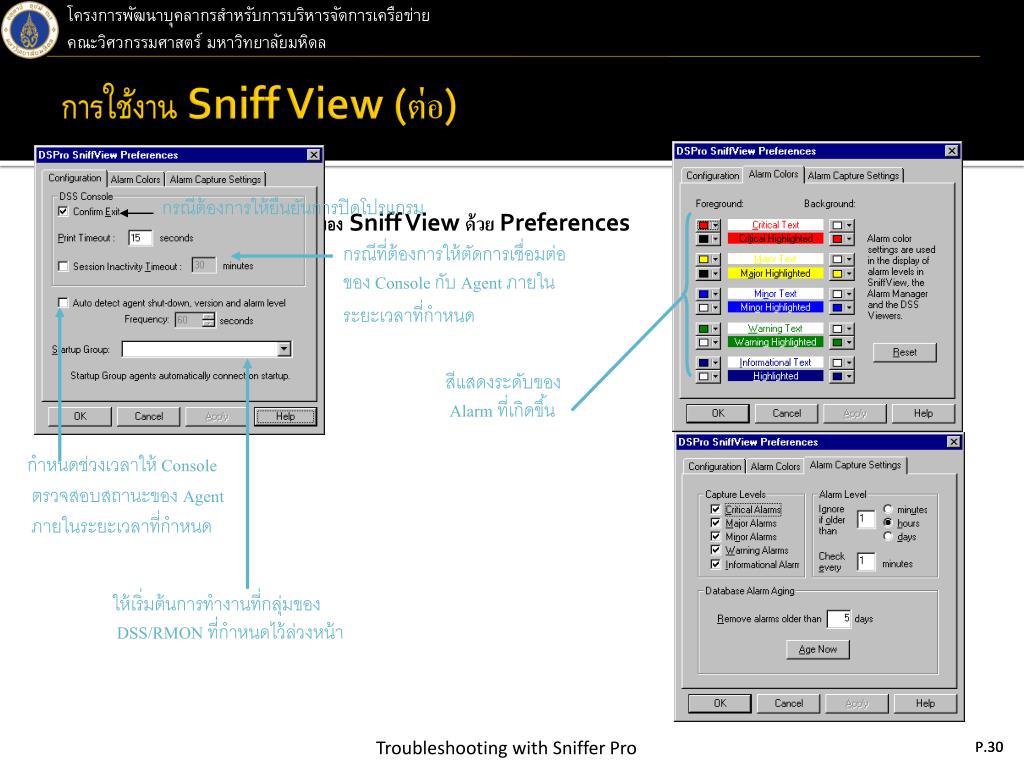Click the Ignore if older than field

[866, 520]
